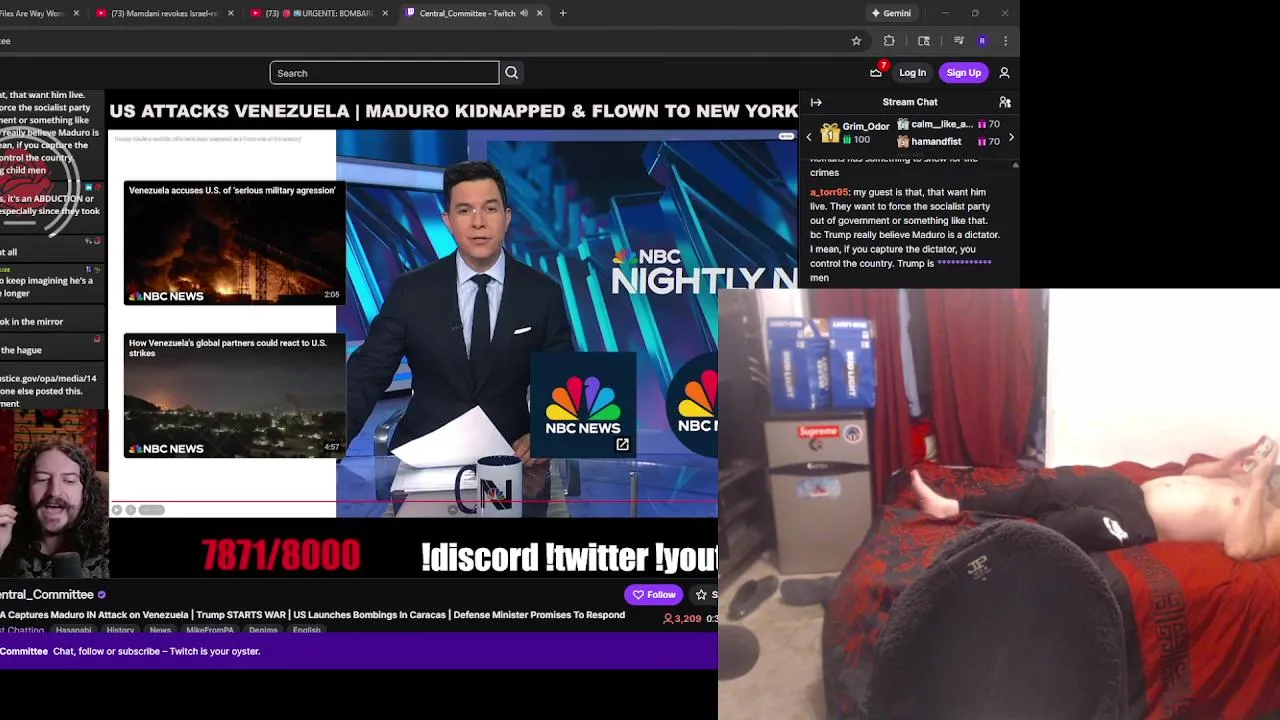Open the News stream tag
The width and height of the screenshot is (1280, 720).
pyautogui.click(x=160, y=630)
